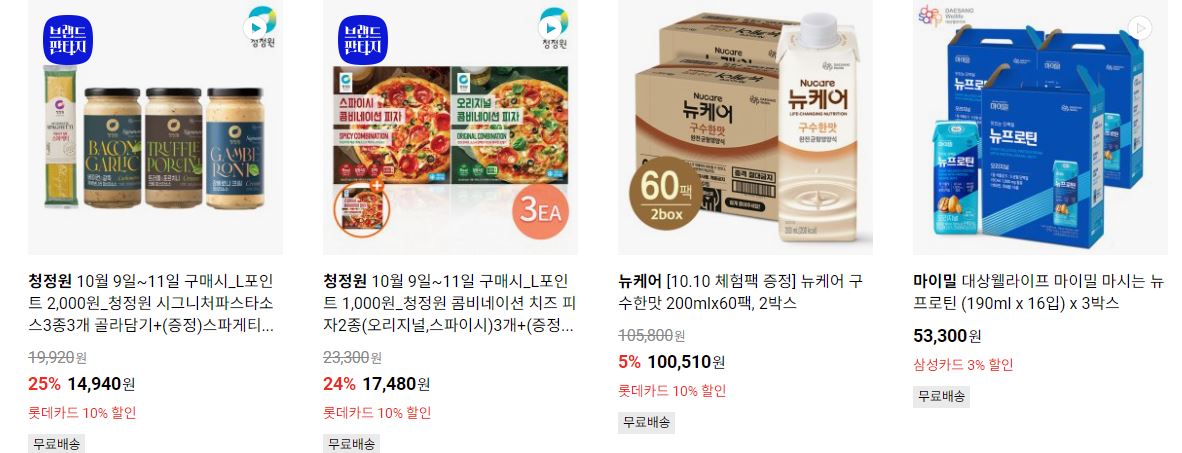Click the 브랜드판타지 badge on pasta sauce product
Viewport: 1182px width, 453px height.
tap(68, 39)
